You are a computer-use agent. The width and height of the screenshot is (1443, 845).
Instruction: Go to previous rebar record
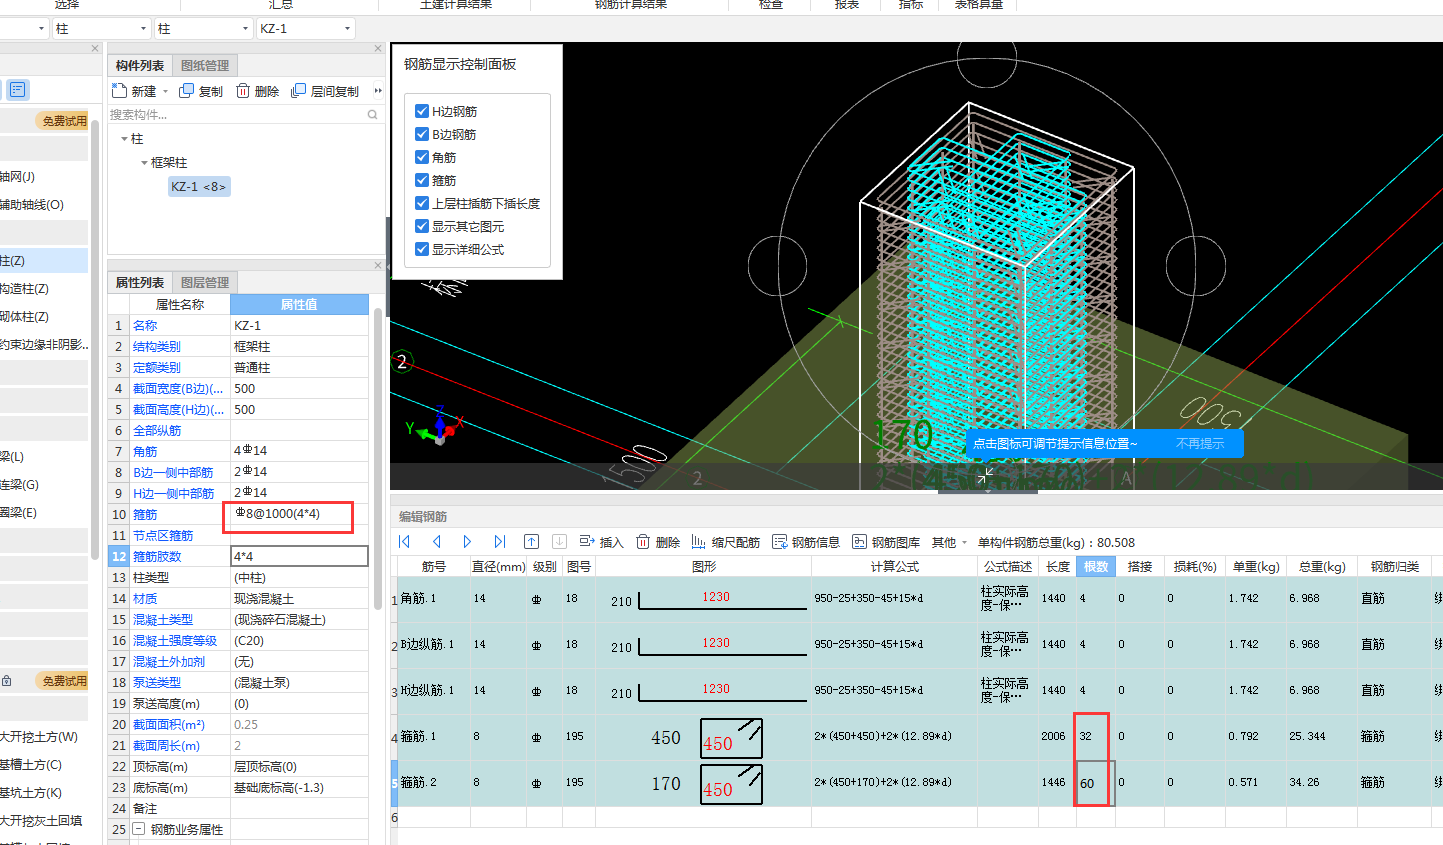click(437, 542)
